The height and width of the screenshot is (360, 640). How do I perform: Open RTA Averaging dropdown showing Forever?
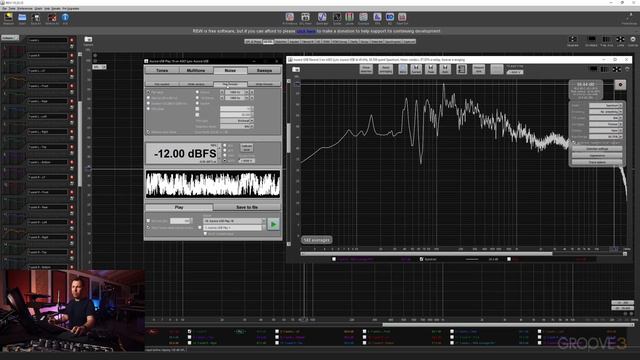pyautogui.click(x=606, y=124)
